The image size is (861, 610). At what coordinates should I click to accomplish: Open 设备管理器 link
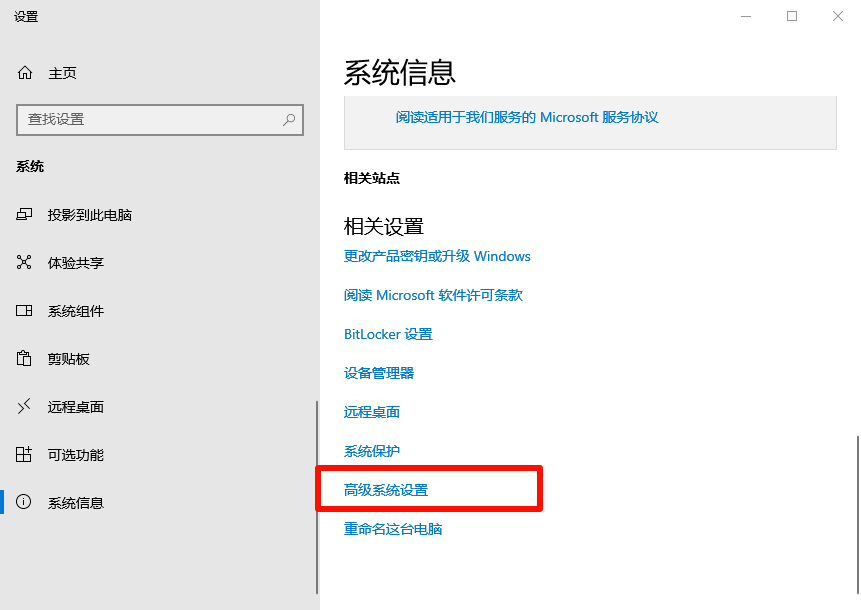(x=379, y=373)
